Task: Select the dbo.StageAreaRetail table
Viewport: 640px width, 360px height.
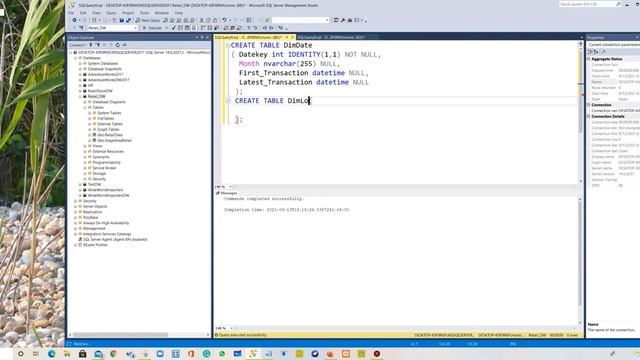Action: pyautogui.click(x=114, y=140)
